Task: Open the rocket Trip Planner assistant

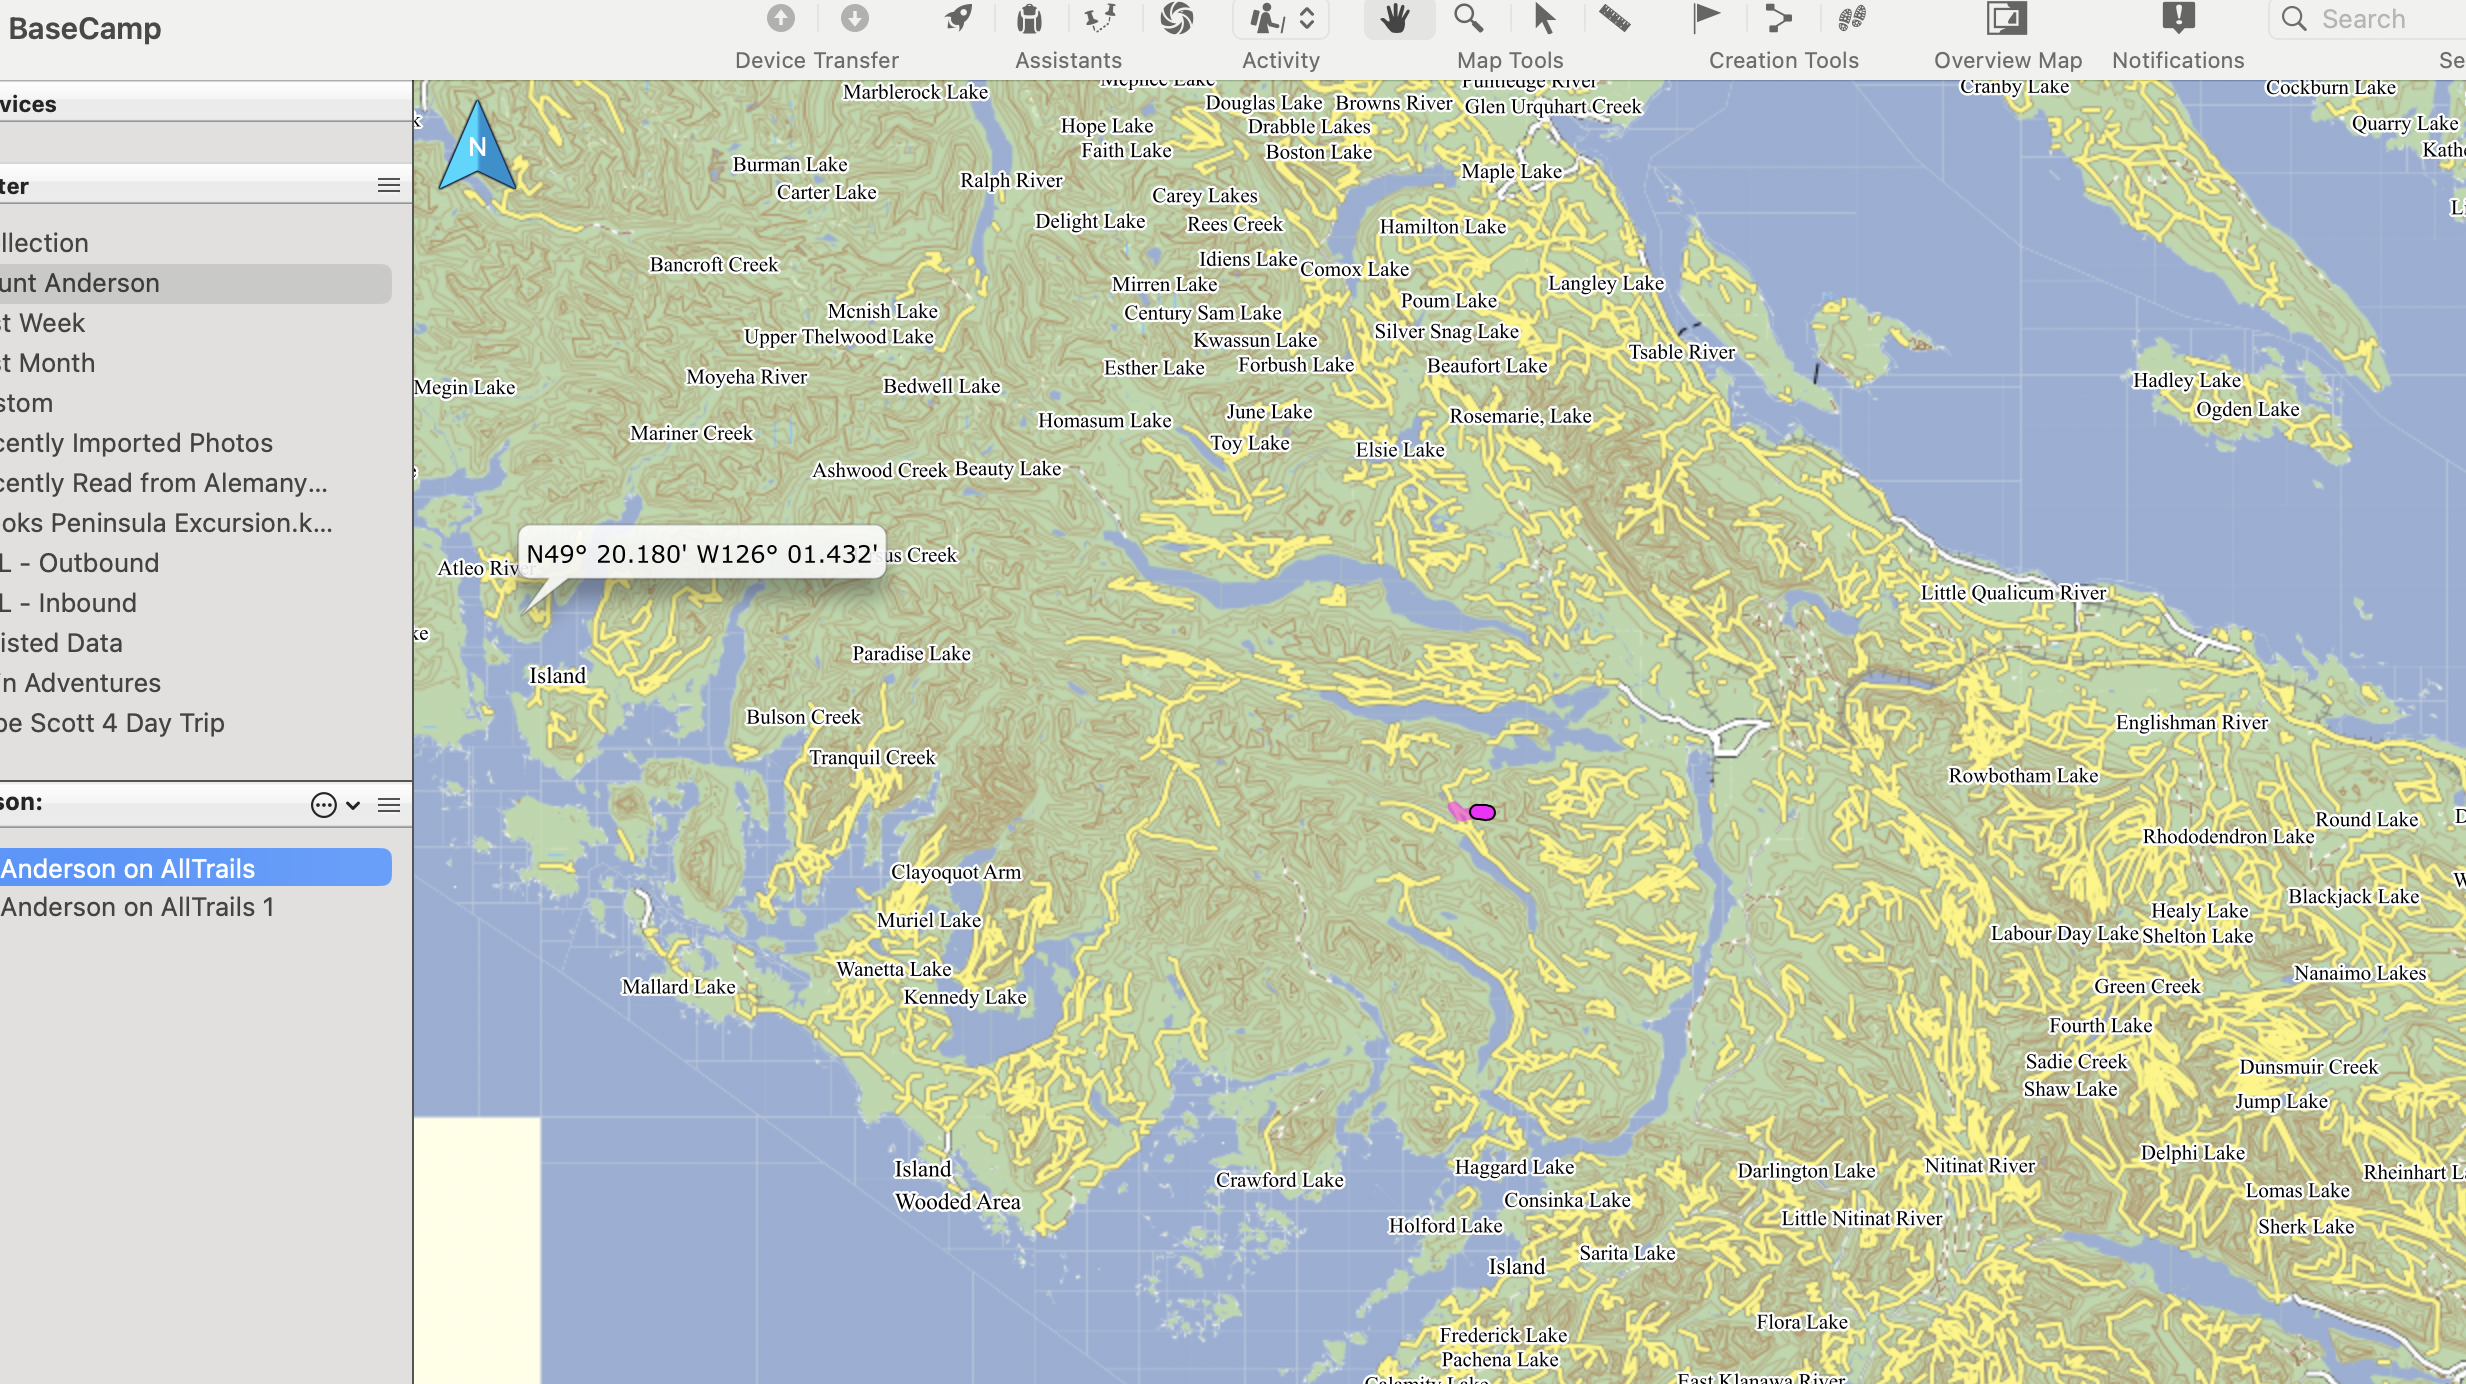Action: [959, 18]
